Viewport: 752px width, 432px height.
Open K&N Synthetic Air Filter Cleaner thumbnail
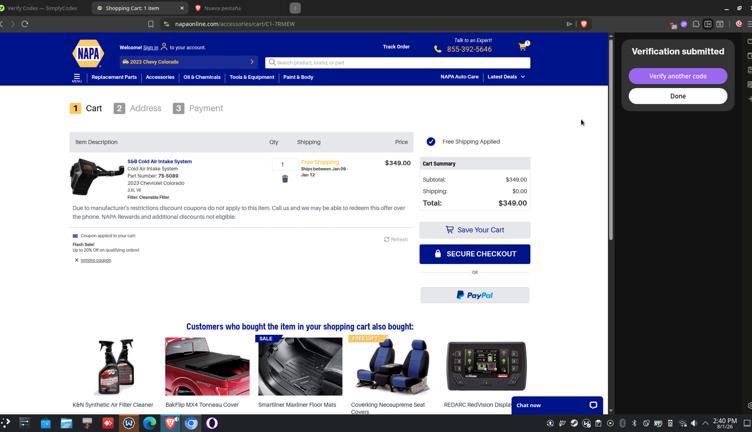coord(116,366)
